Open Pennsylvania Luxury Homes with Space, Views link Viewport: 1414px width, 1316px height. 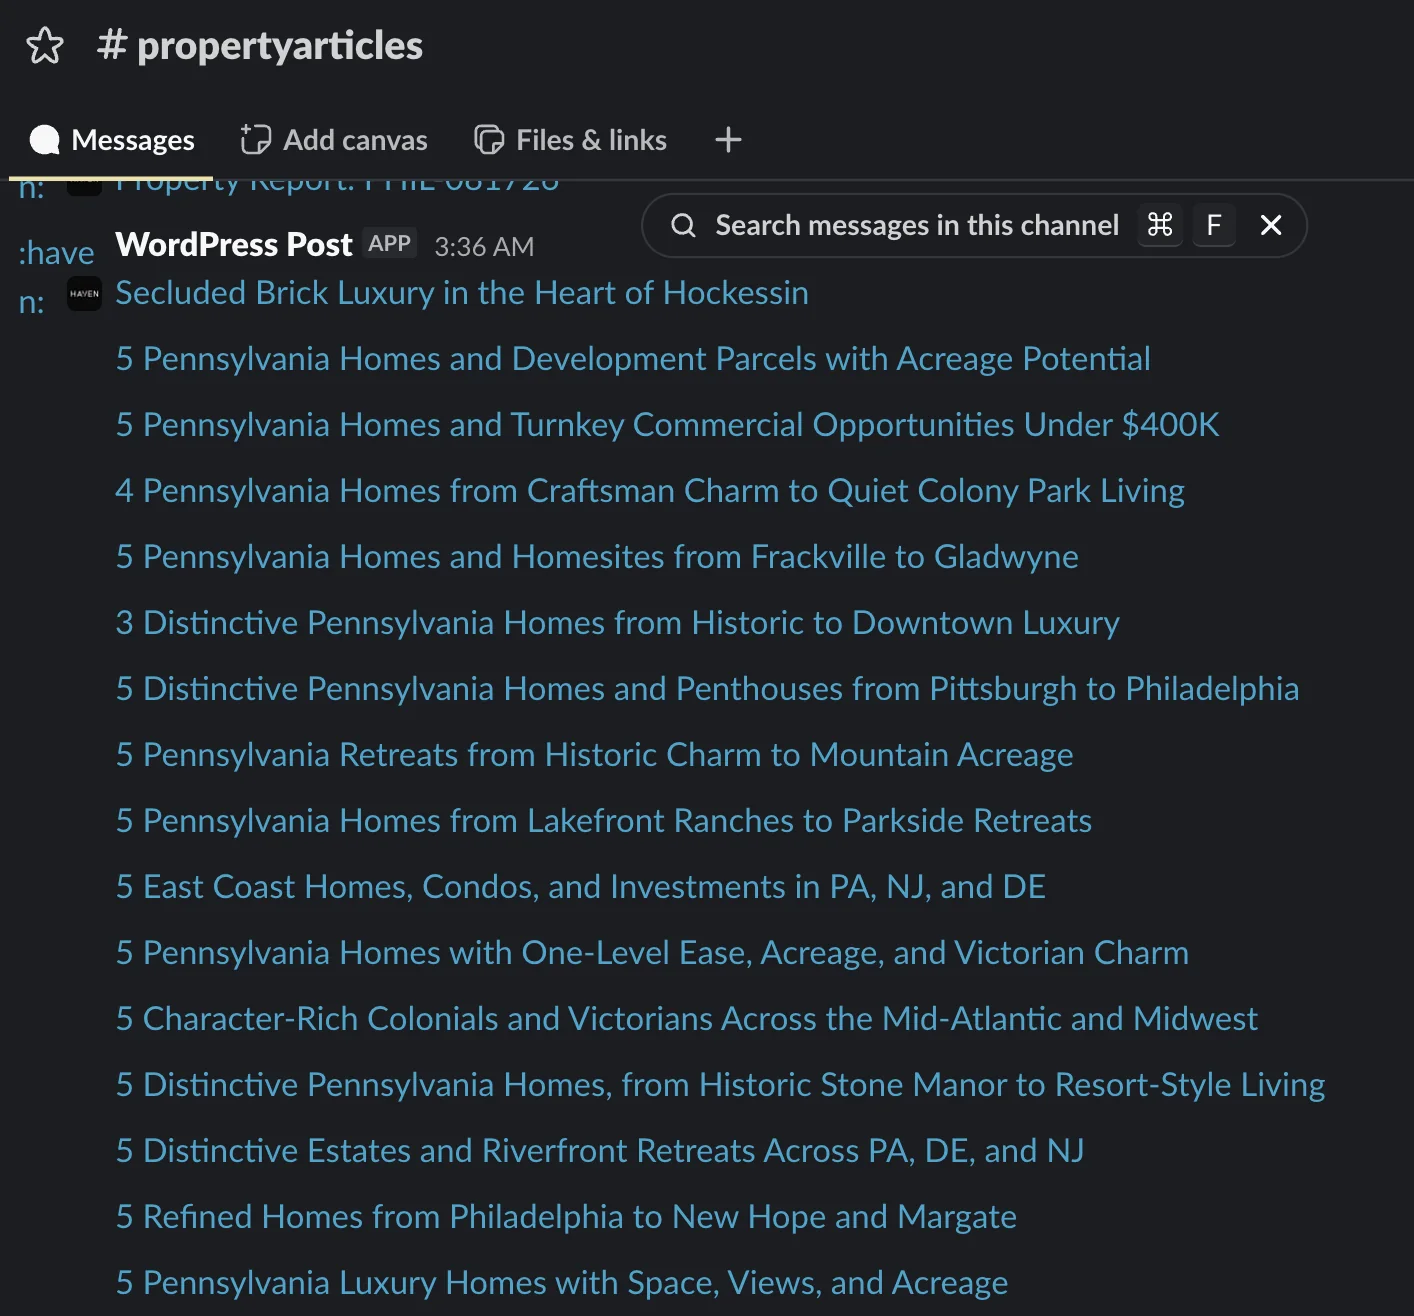coord(561,1283)
